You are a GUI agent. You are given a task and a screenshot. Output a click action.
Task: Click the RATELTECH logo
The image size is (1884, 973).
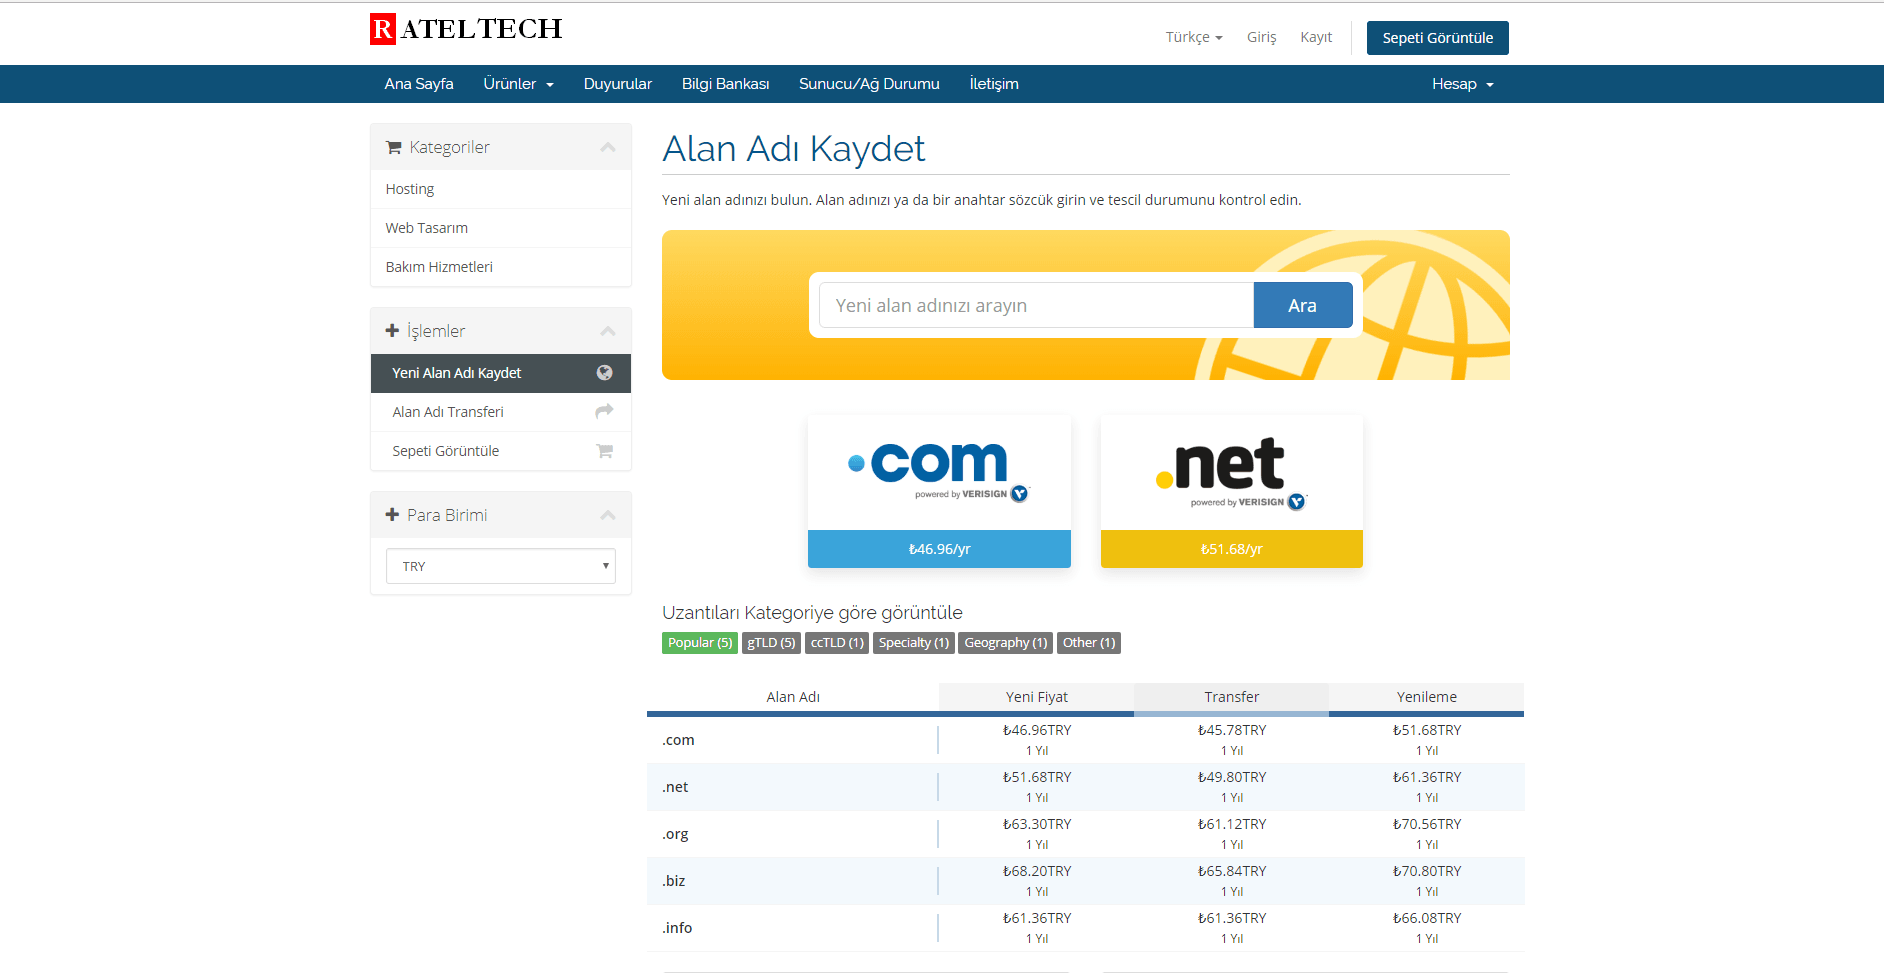[x=466, y=29]
